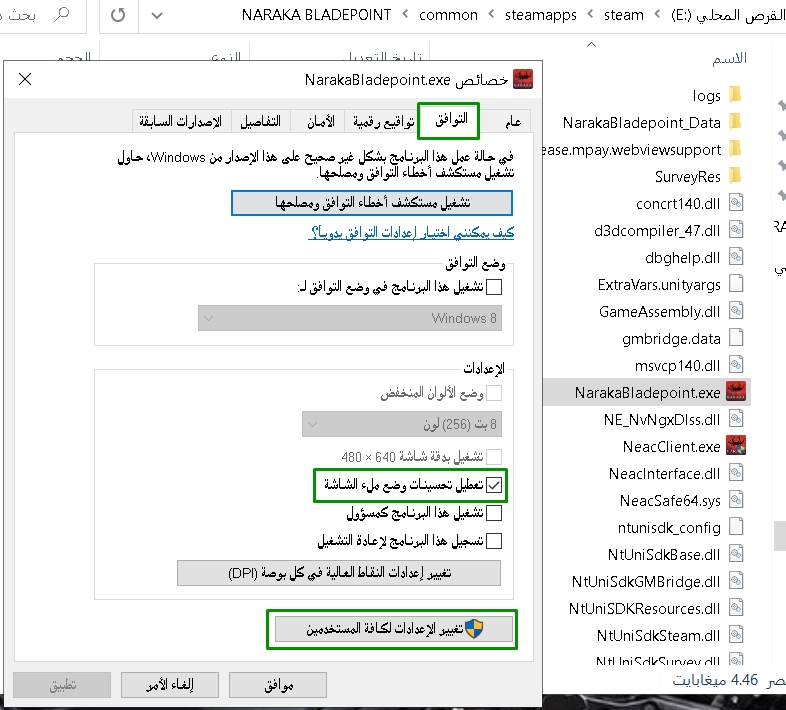Select the ntunisdk_config file icon

[x=735, y=527]
